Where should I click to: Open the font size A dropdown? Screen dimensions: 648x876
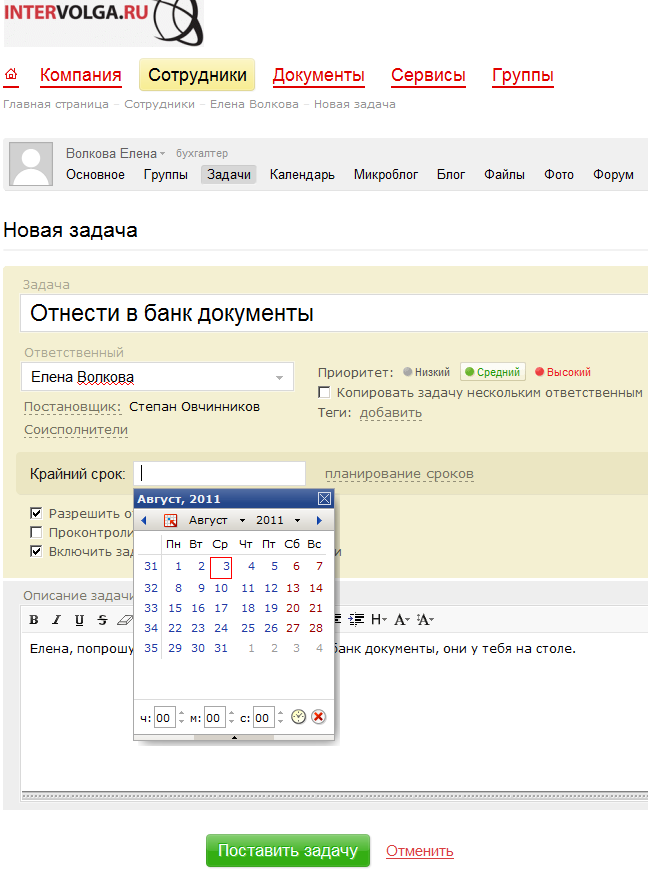coord(425,619)
